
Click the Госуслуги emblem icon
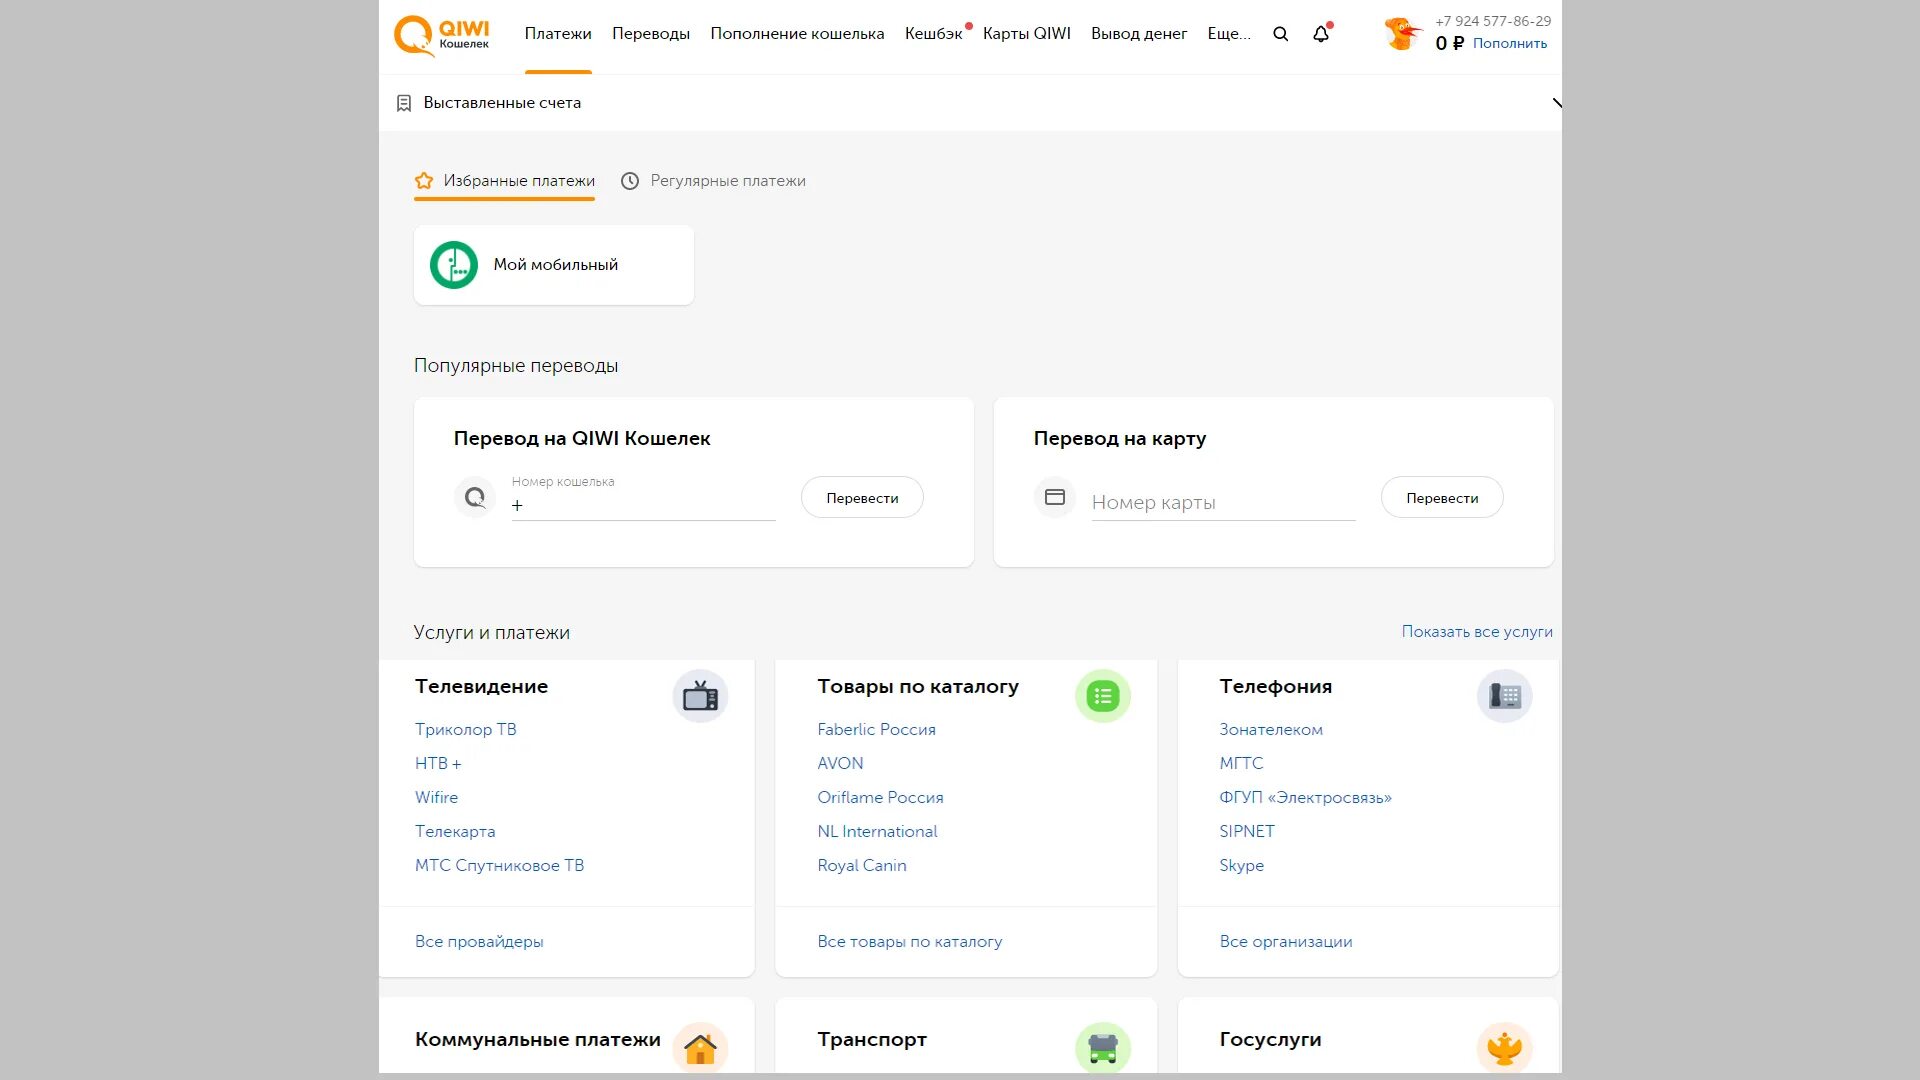click(x=1504, y=1048)
